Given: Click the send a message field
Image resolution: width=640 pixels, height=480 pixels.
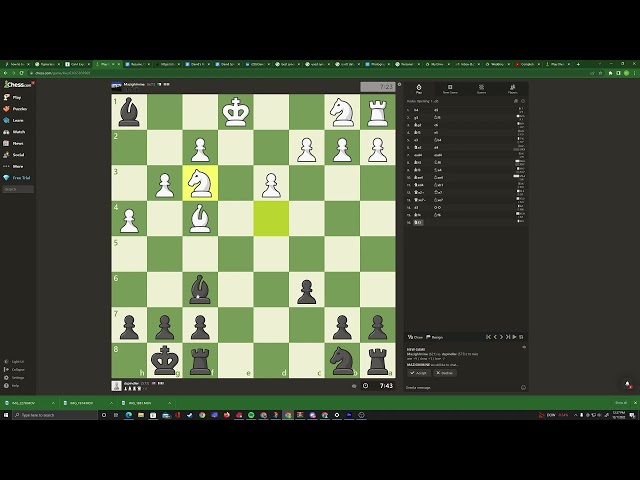Looking at the screenshot, I should click(461, 387).
